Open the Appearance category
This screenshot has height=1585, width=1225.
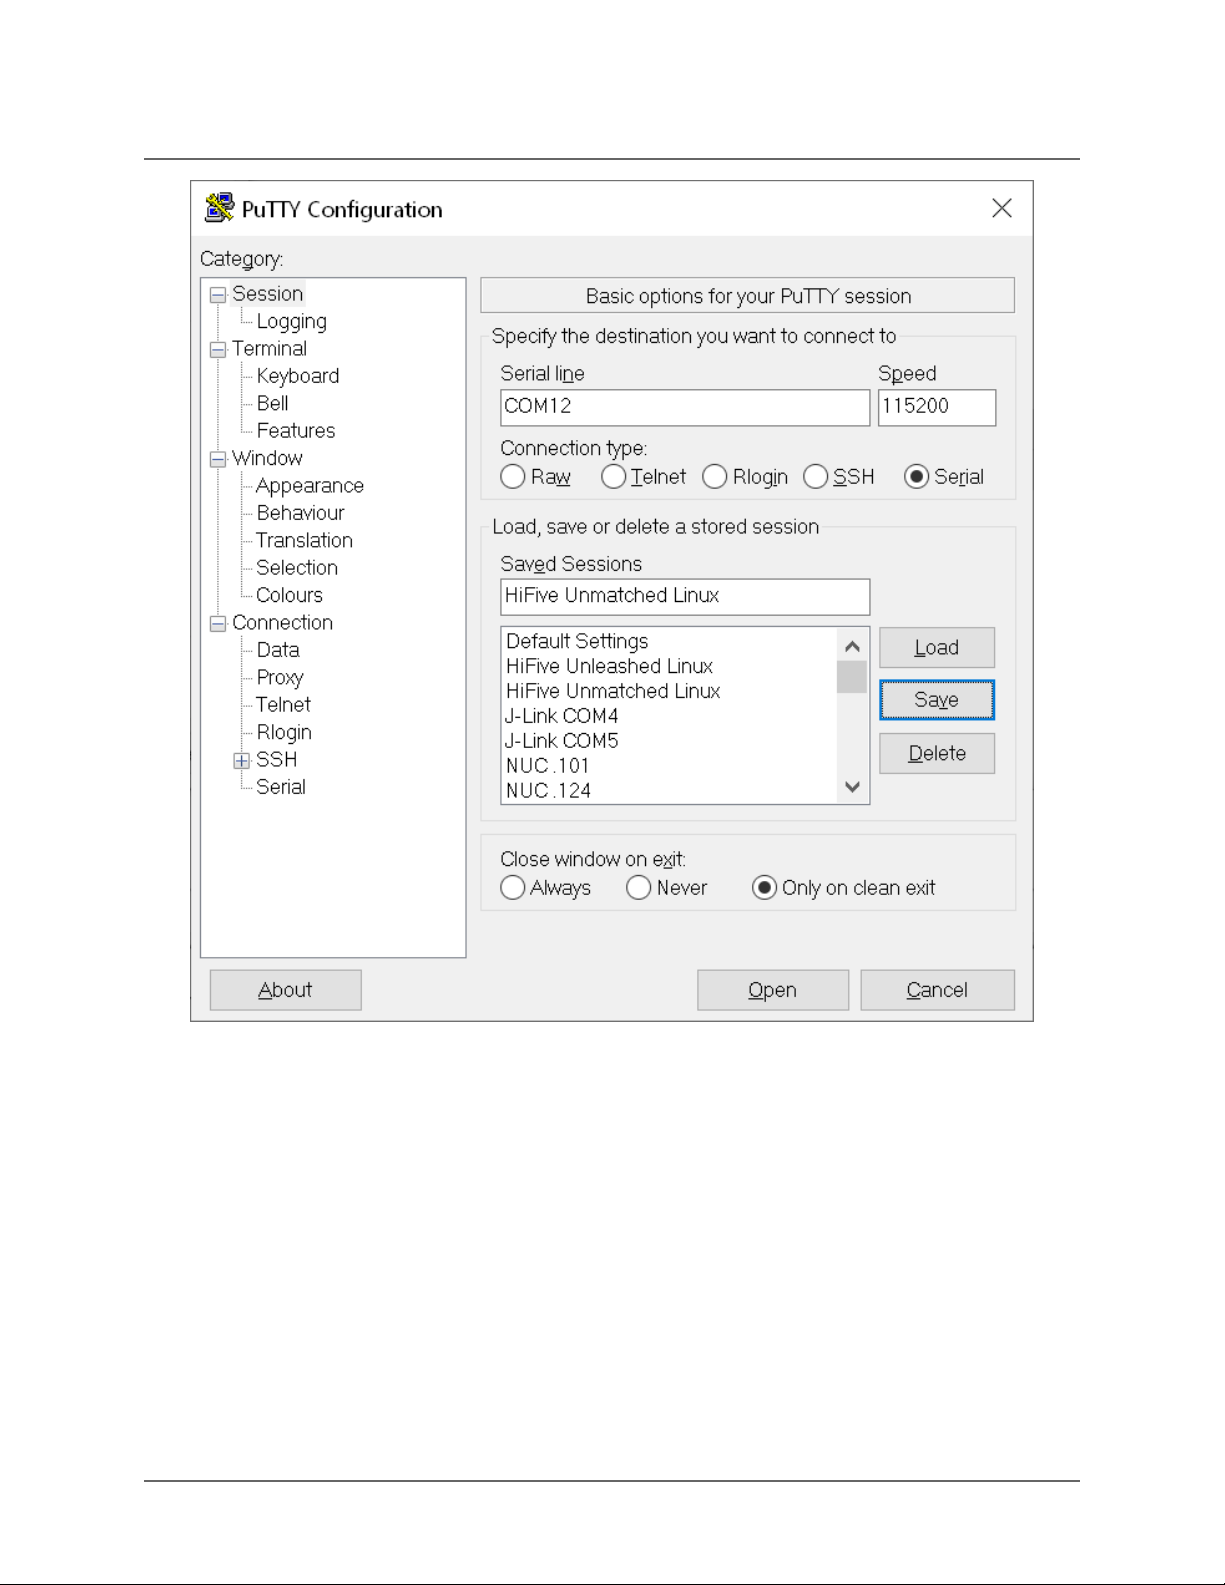[x=309, y=486]
